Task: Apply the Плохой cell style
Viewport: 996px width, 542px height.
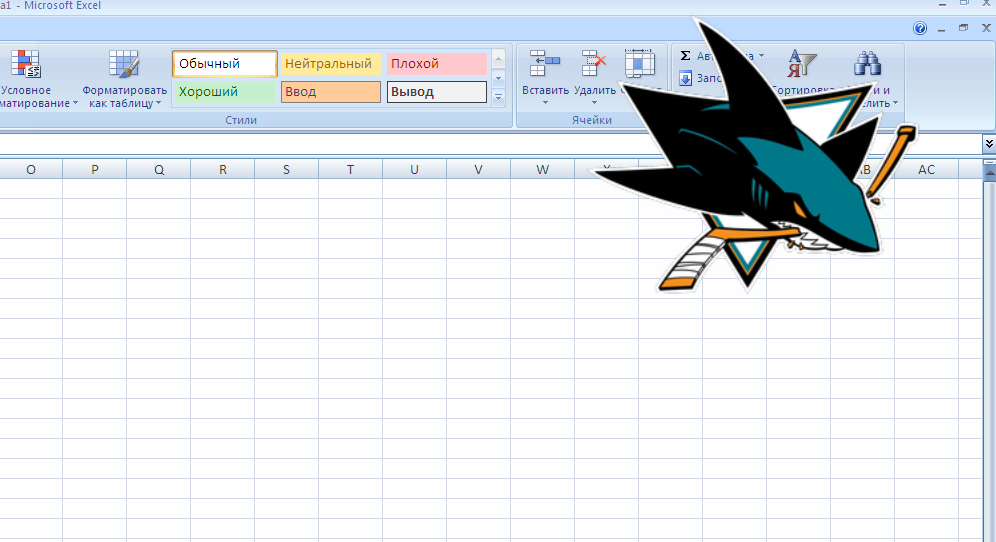Action: (x=437, y=64)
